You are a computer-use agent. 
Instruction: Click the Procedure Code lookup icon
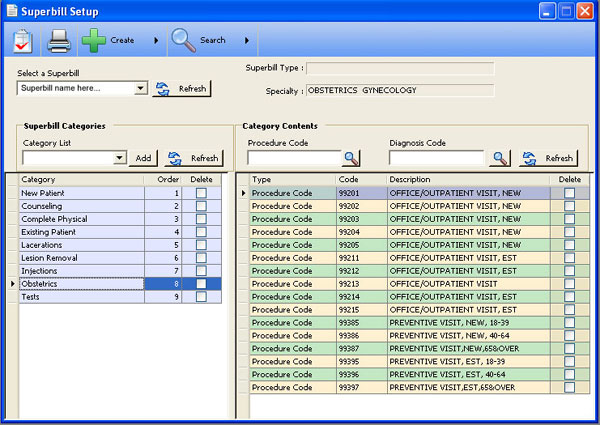351,158
